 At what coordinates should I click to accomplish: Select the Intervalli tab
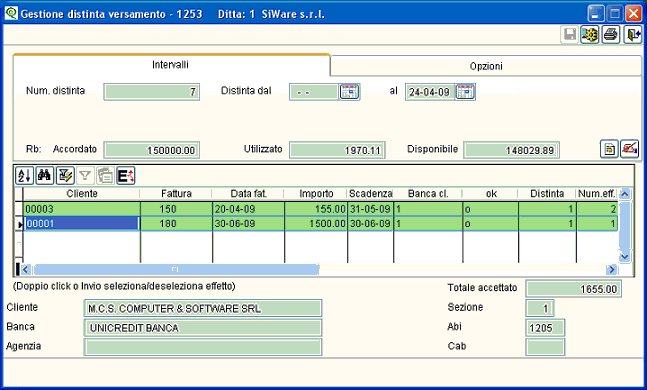pyautogui.click(x=170, y=65)
